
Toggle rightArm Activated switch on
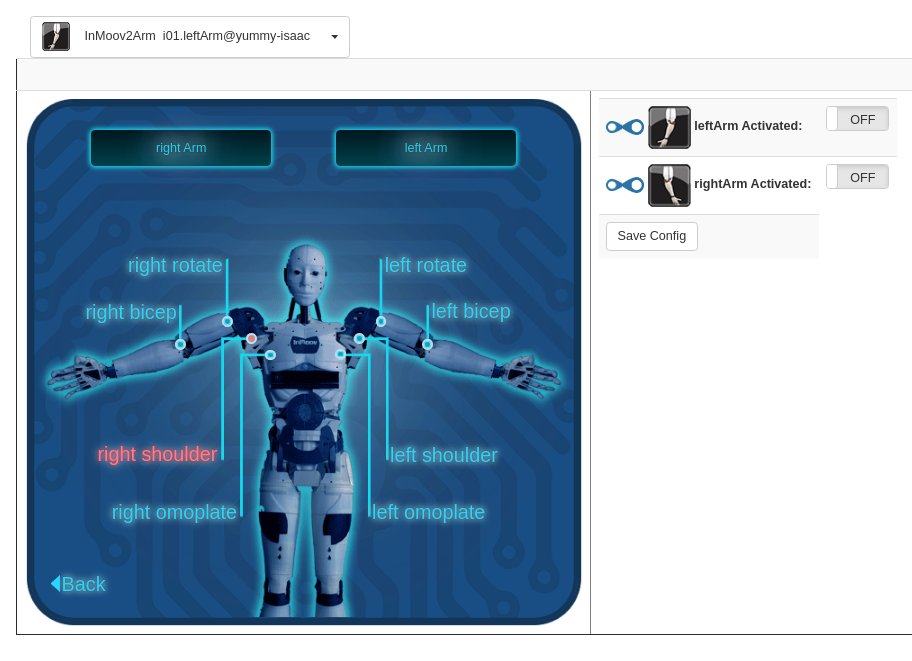(x=857, y=177)
